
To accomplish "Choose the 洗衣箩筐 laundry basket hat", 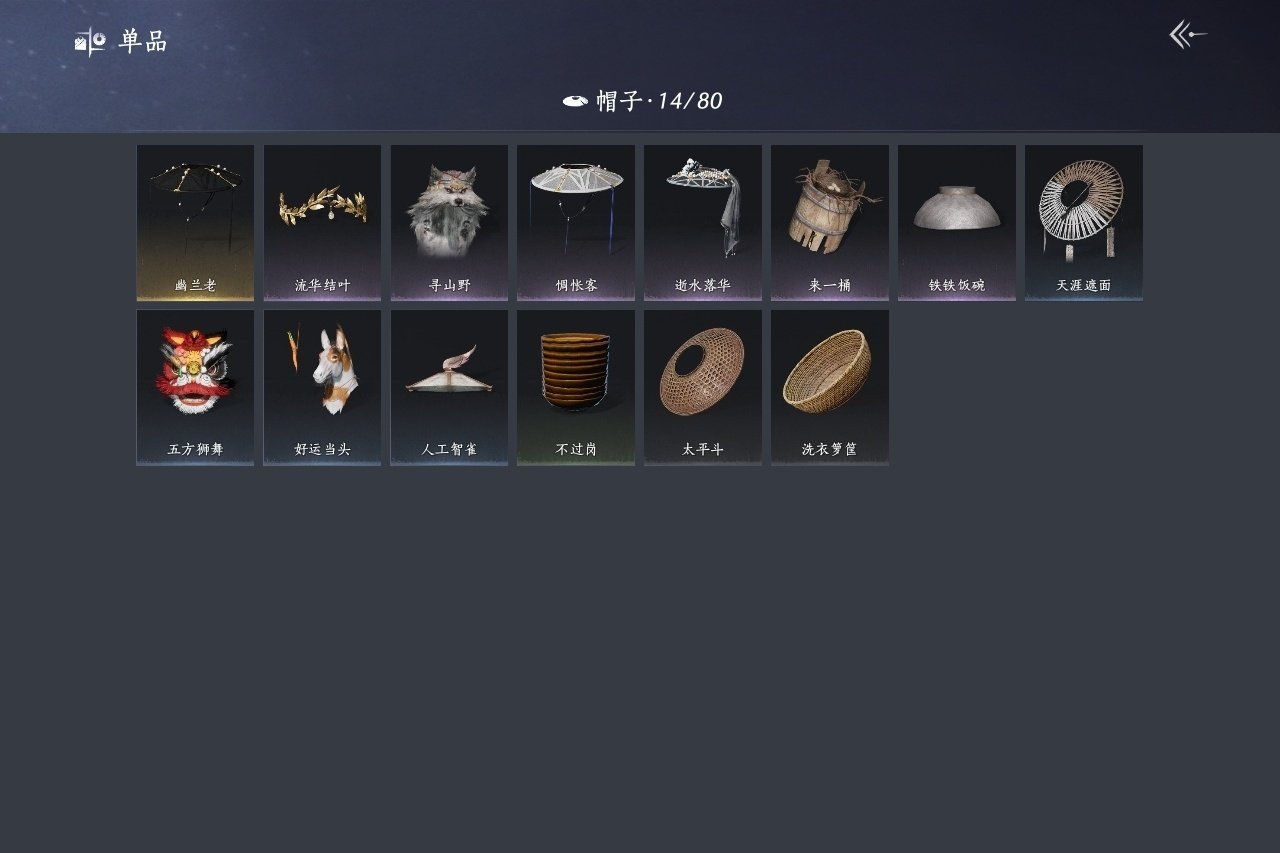I will (x=830, y=387).
